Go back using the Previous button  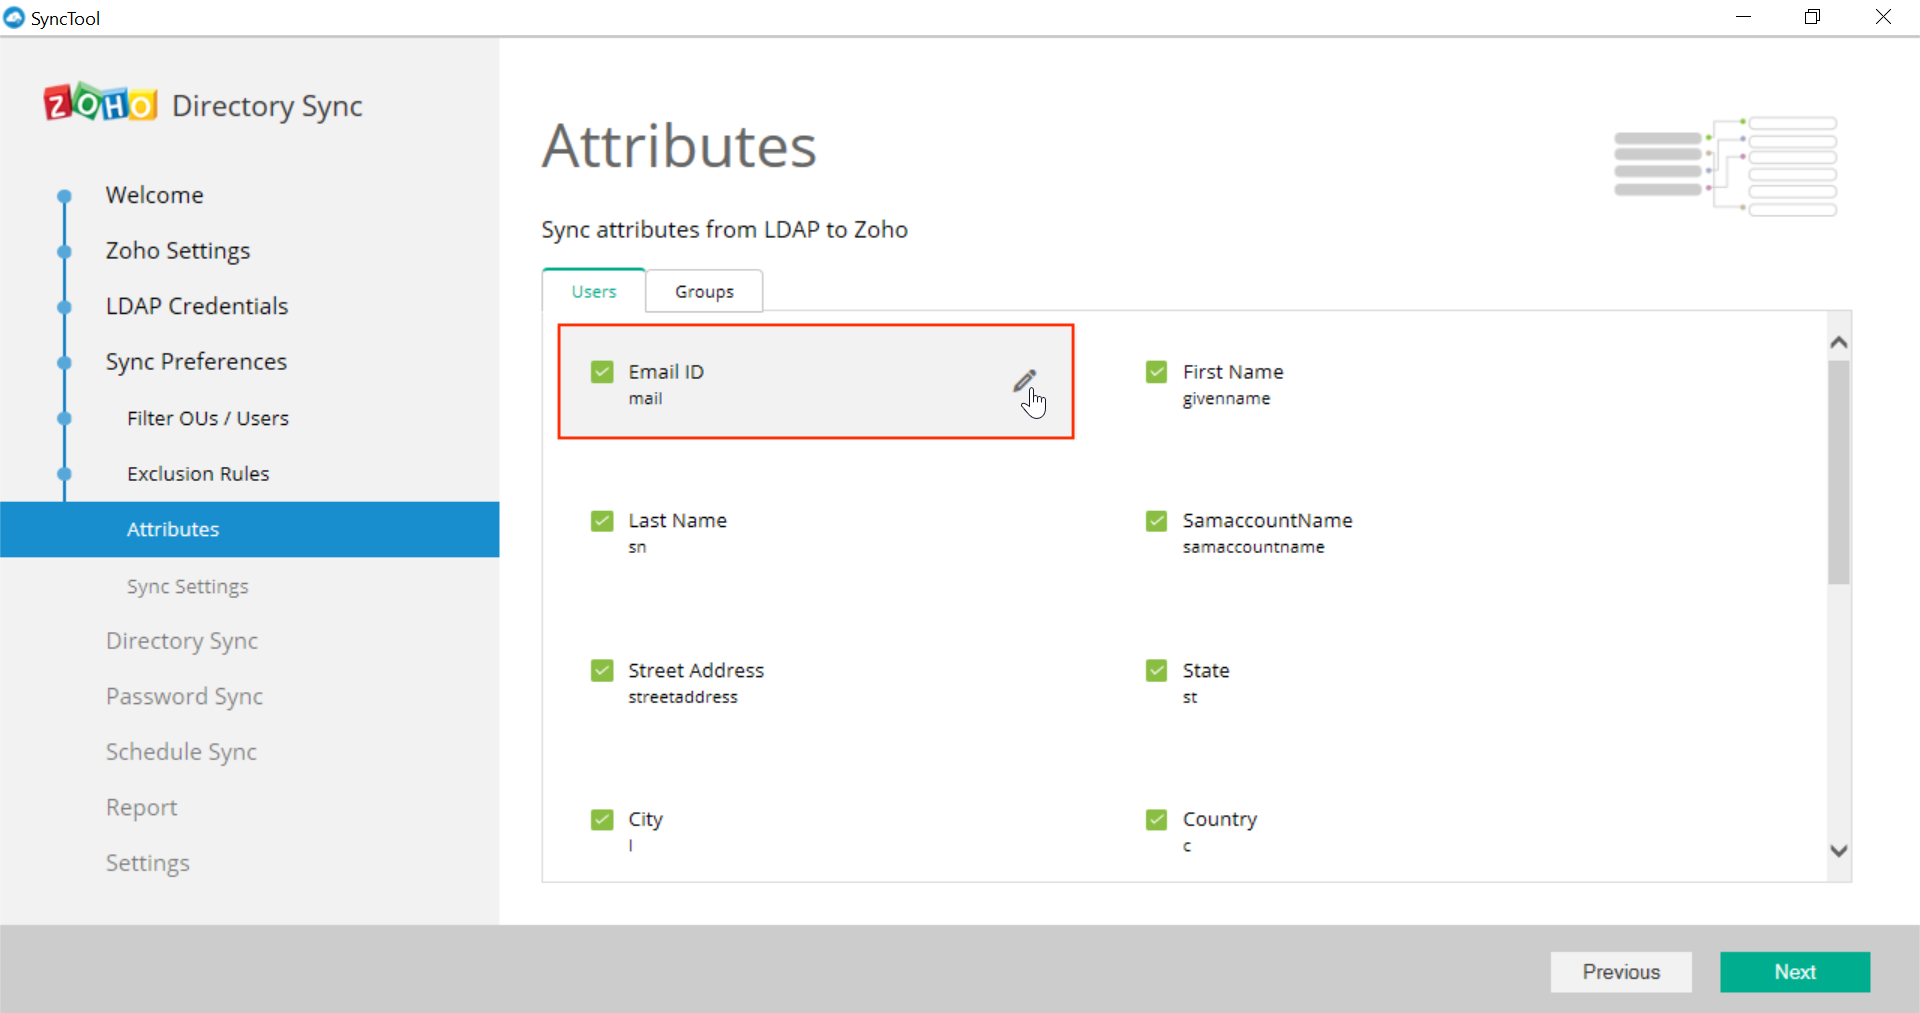[x=1621, y=971]
